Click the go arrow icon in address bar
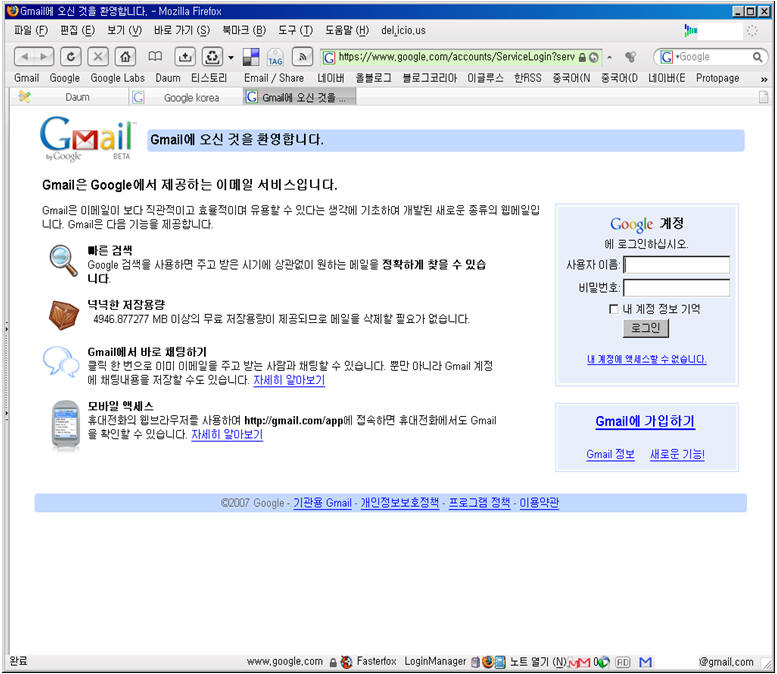 (593, 57)
